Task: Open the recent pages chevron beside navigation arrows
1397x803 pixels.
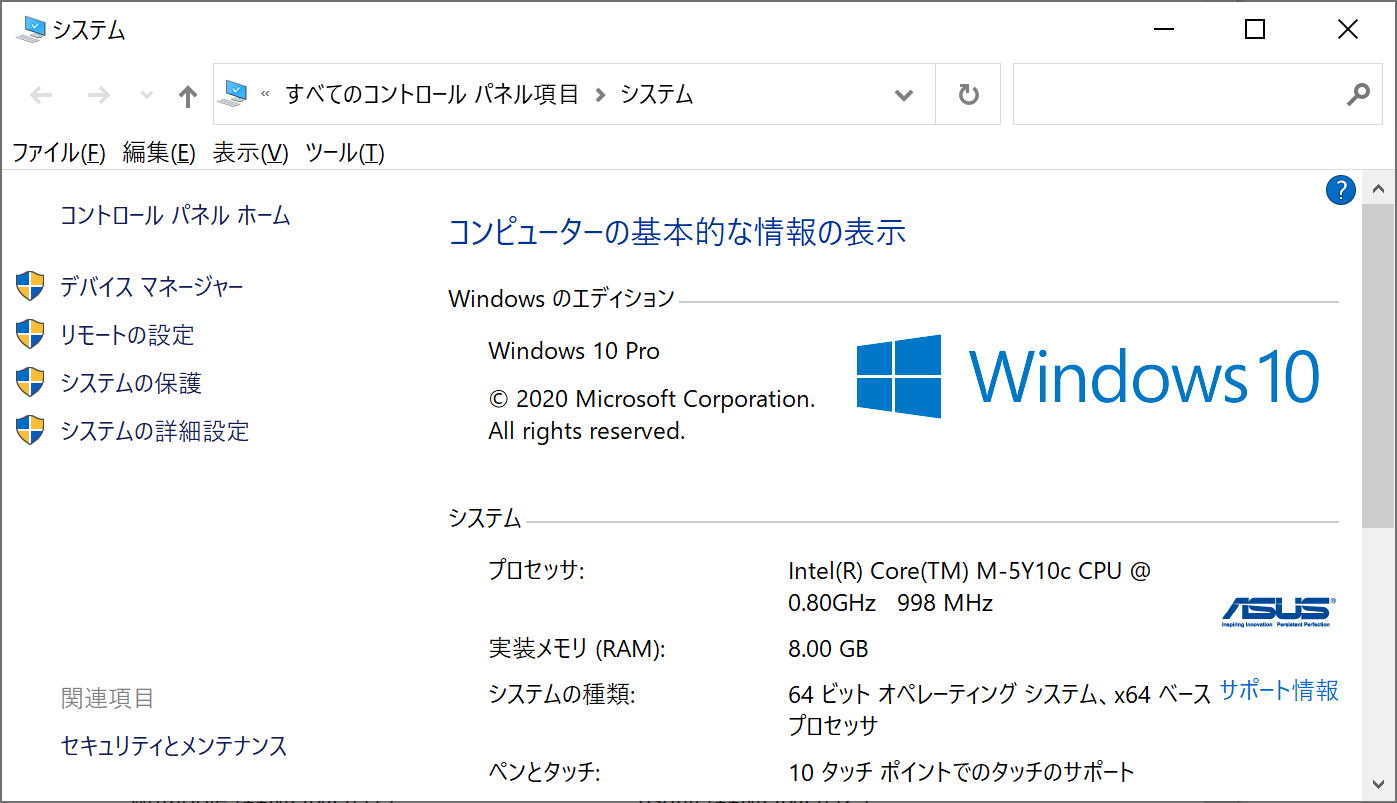Action: click(x=145, y=93)
